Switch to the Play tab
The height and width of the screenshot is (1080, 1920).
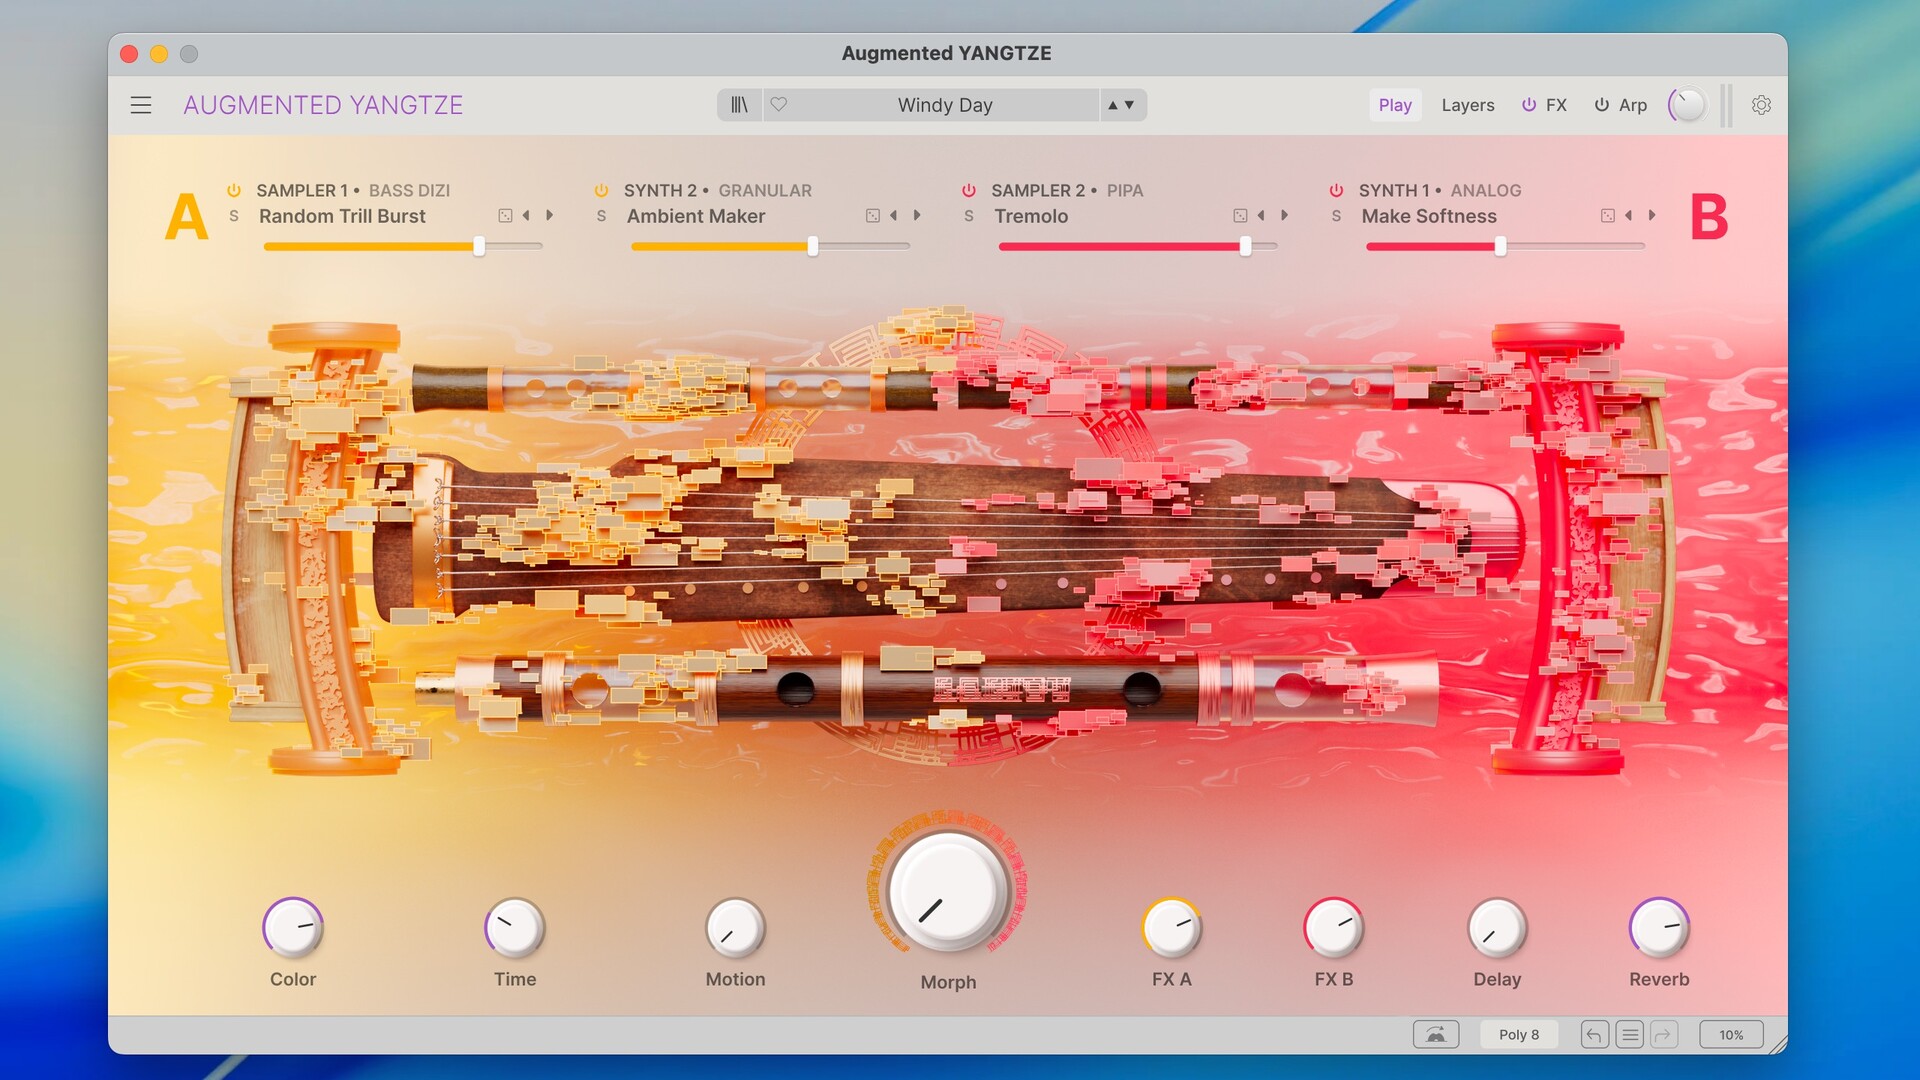click(x=1395, y=105)
